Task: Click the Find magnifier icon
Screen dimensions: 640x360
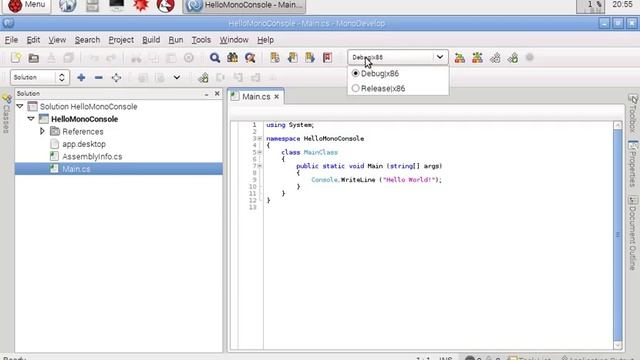Action: (x=215, y=58)
